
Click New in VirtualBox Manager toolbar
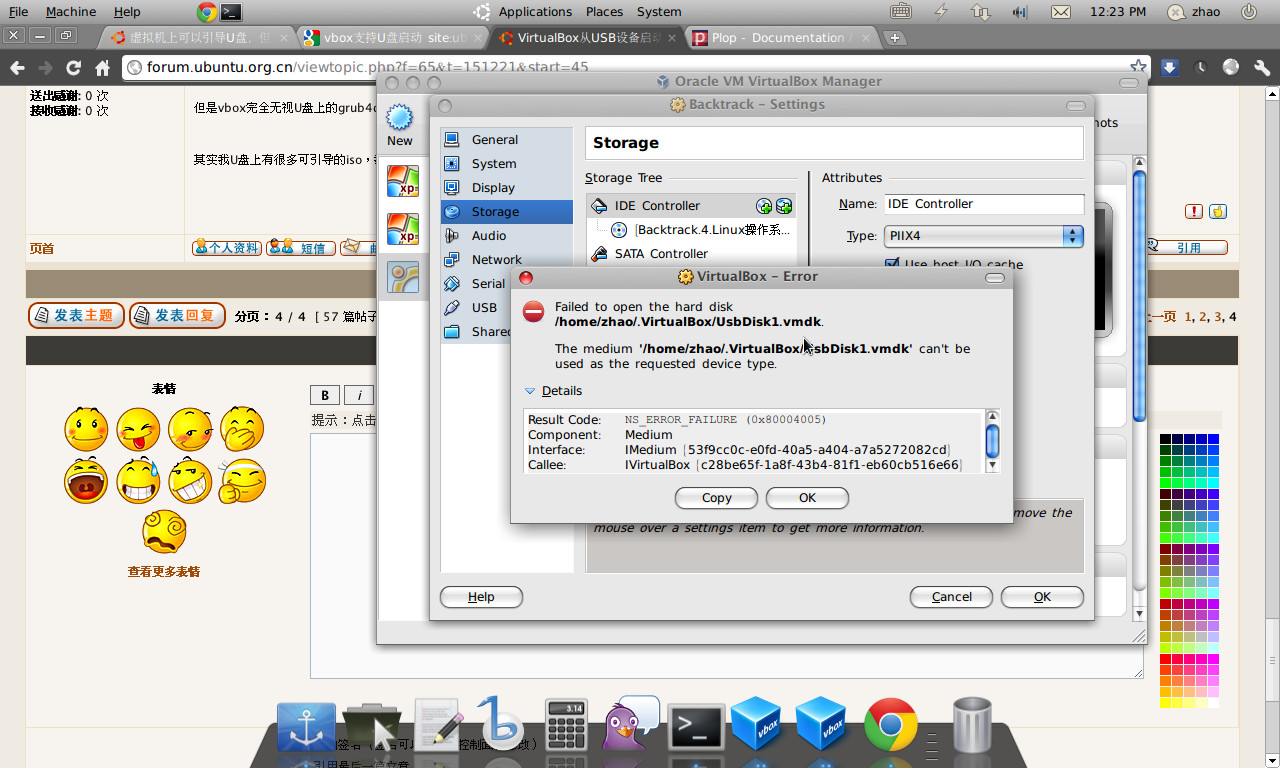pyautogui.click(x=400, y=125)
